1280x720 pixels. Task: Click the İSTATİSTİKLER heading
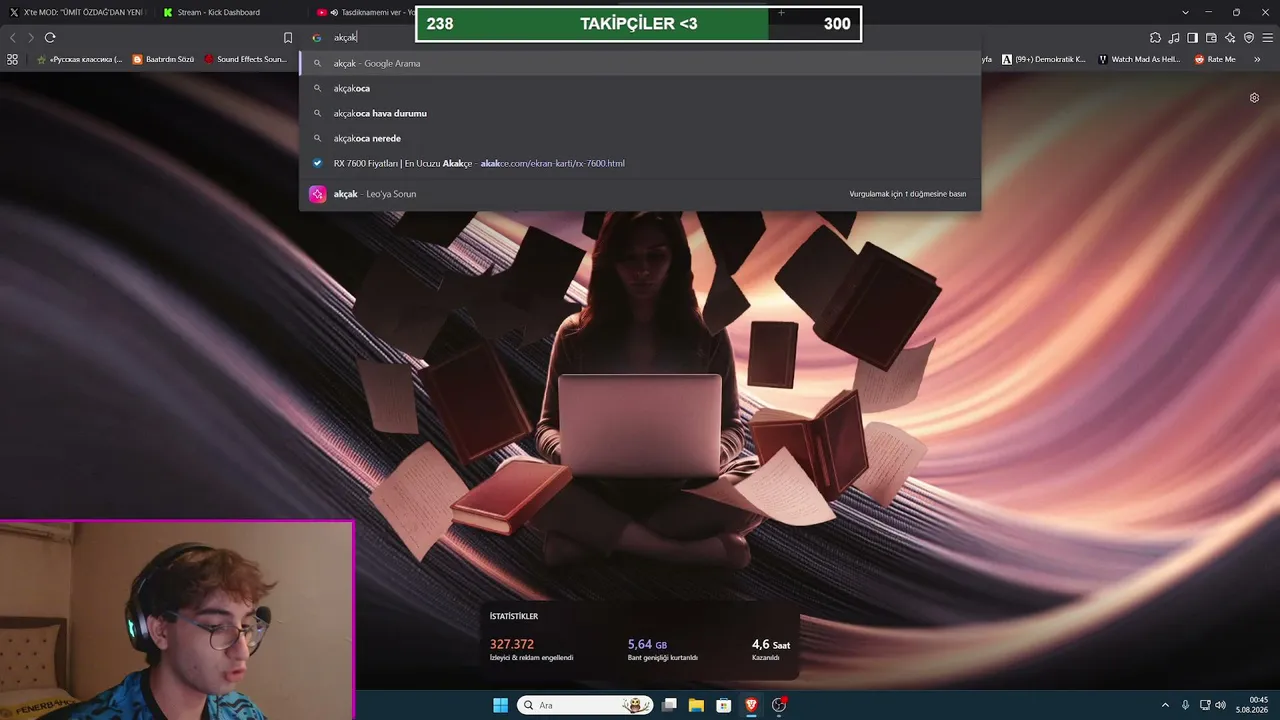[514, 616]
